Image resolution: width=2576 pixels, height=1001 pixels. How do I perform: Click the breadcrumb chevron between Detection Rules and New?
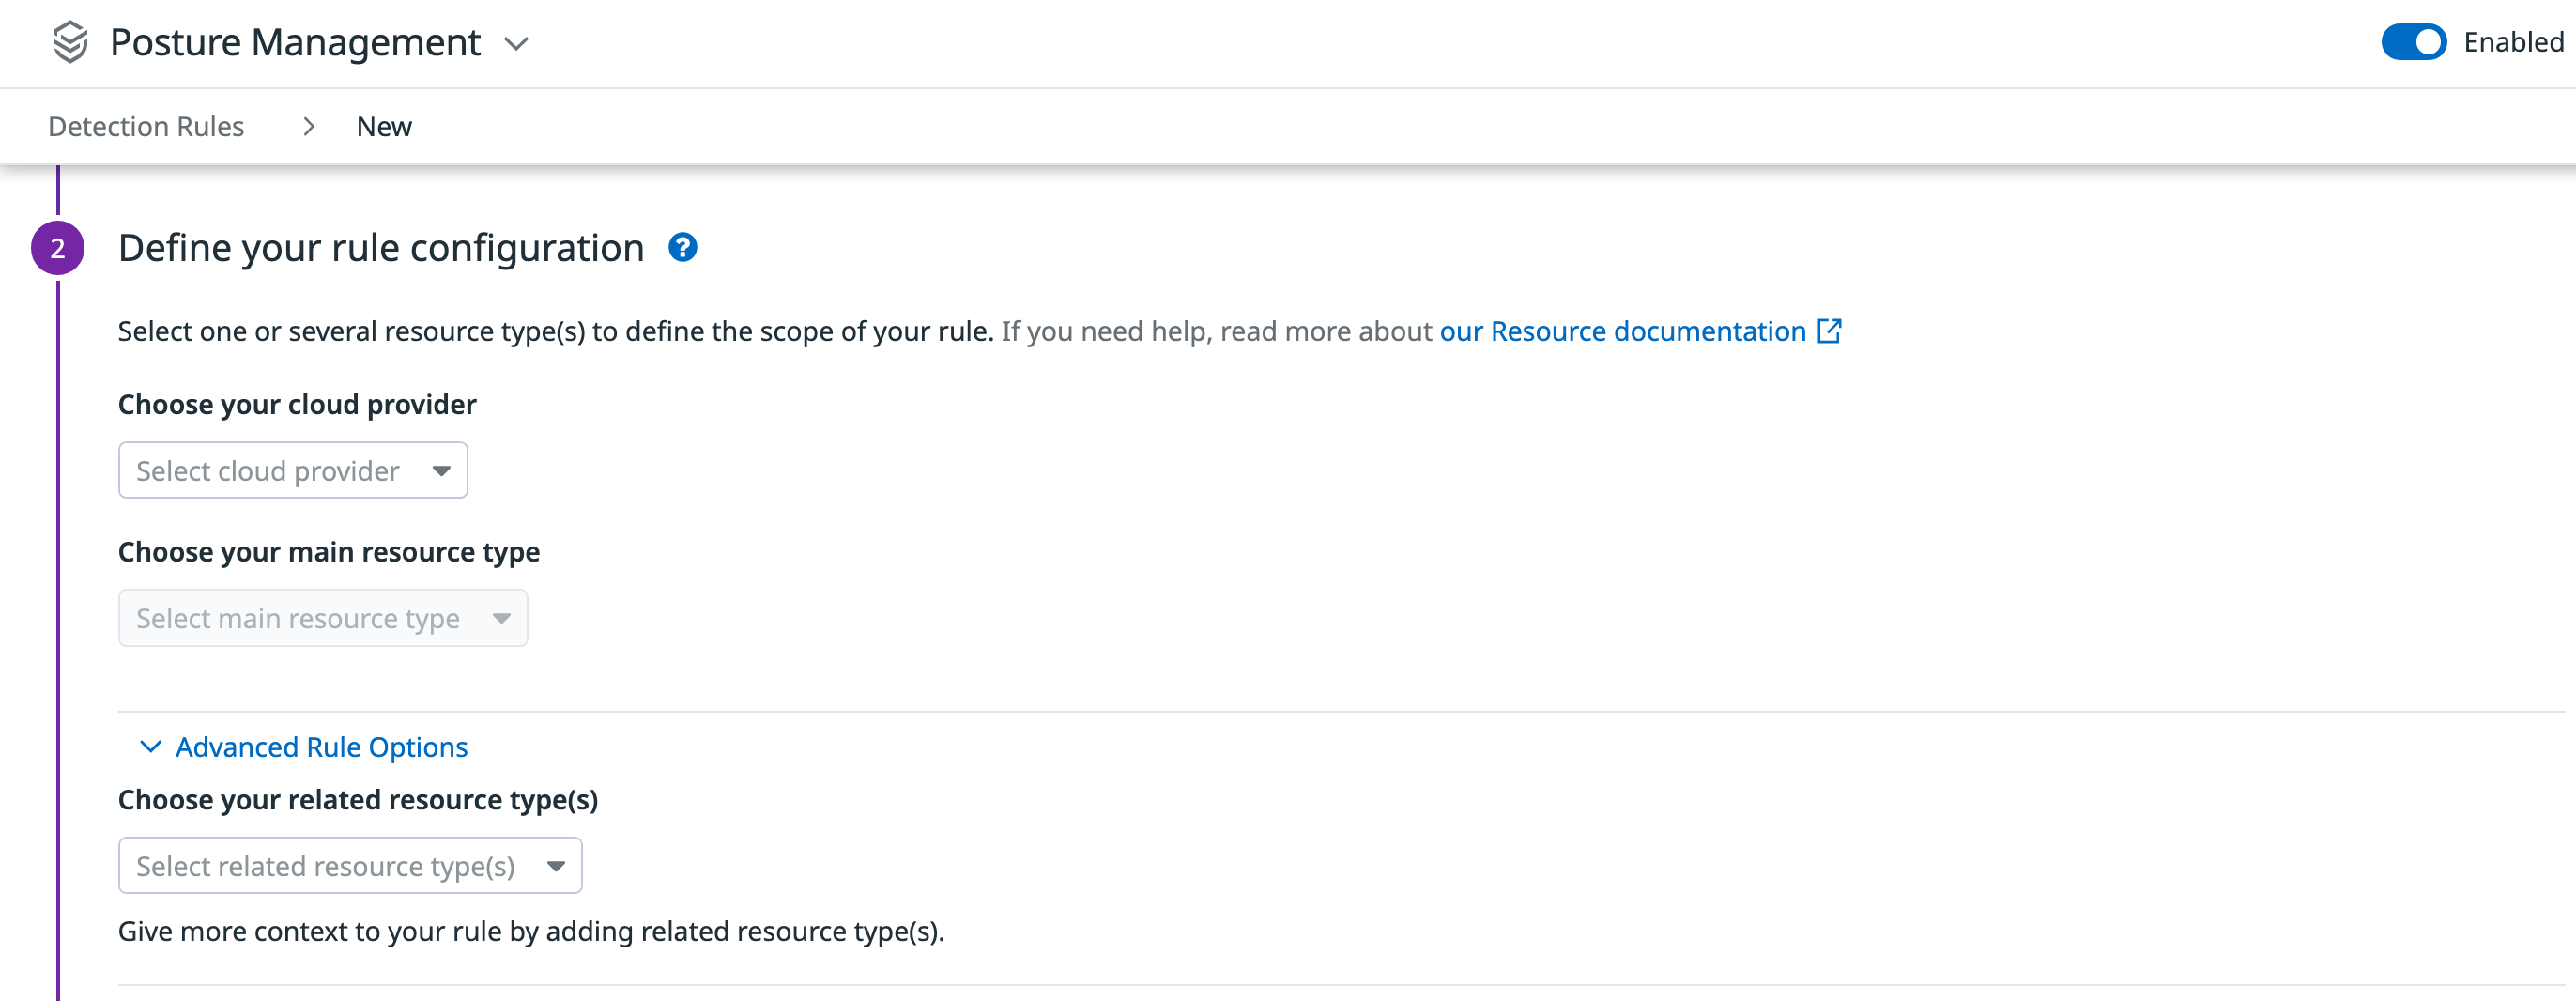coord(308,126)
